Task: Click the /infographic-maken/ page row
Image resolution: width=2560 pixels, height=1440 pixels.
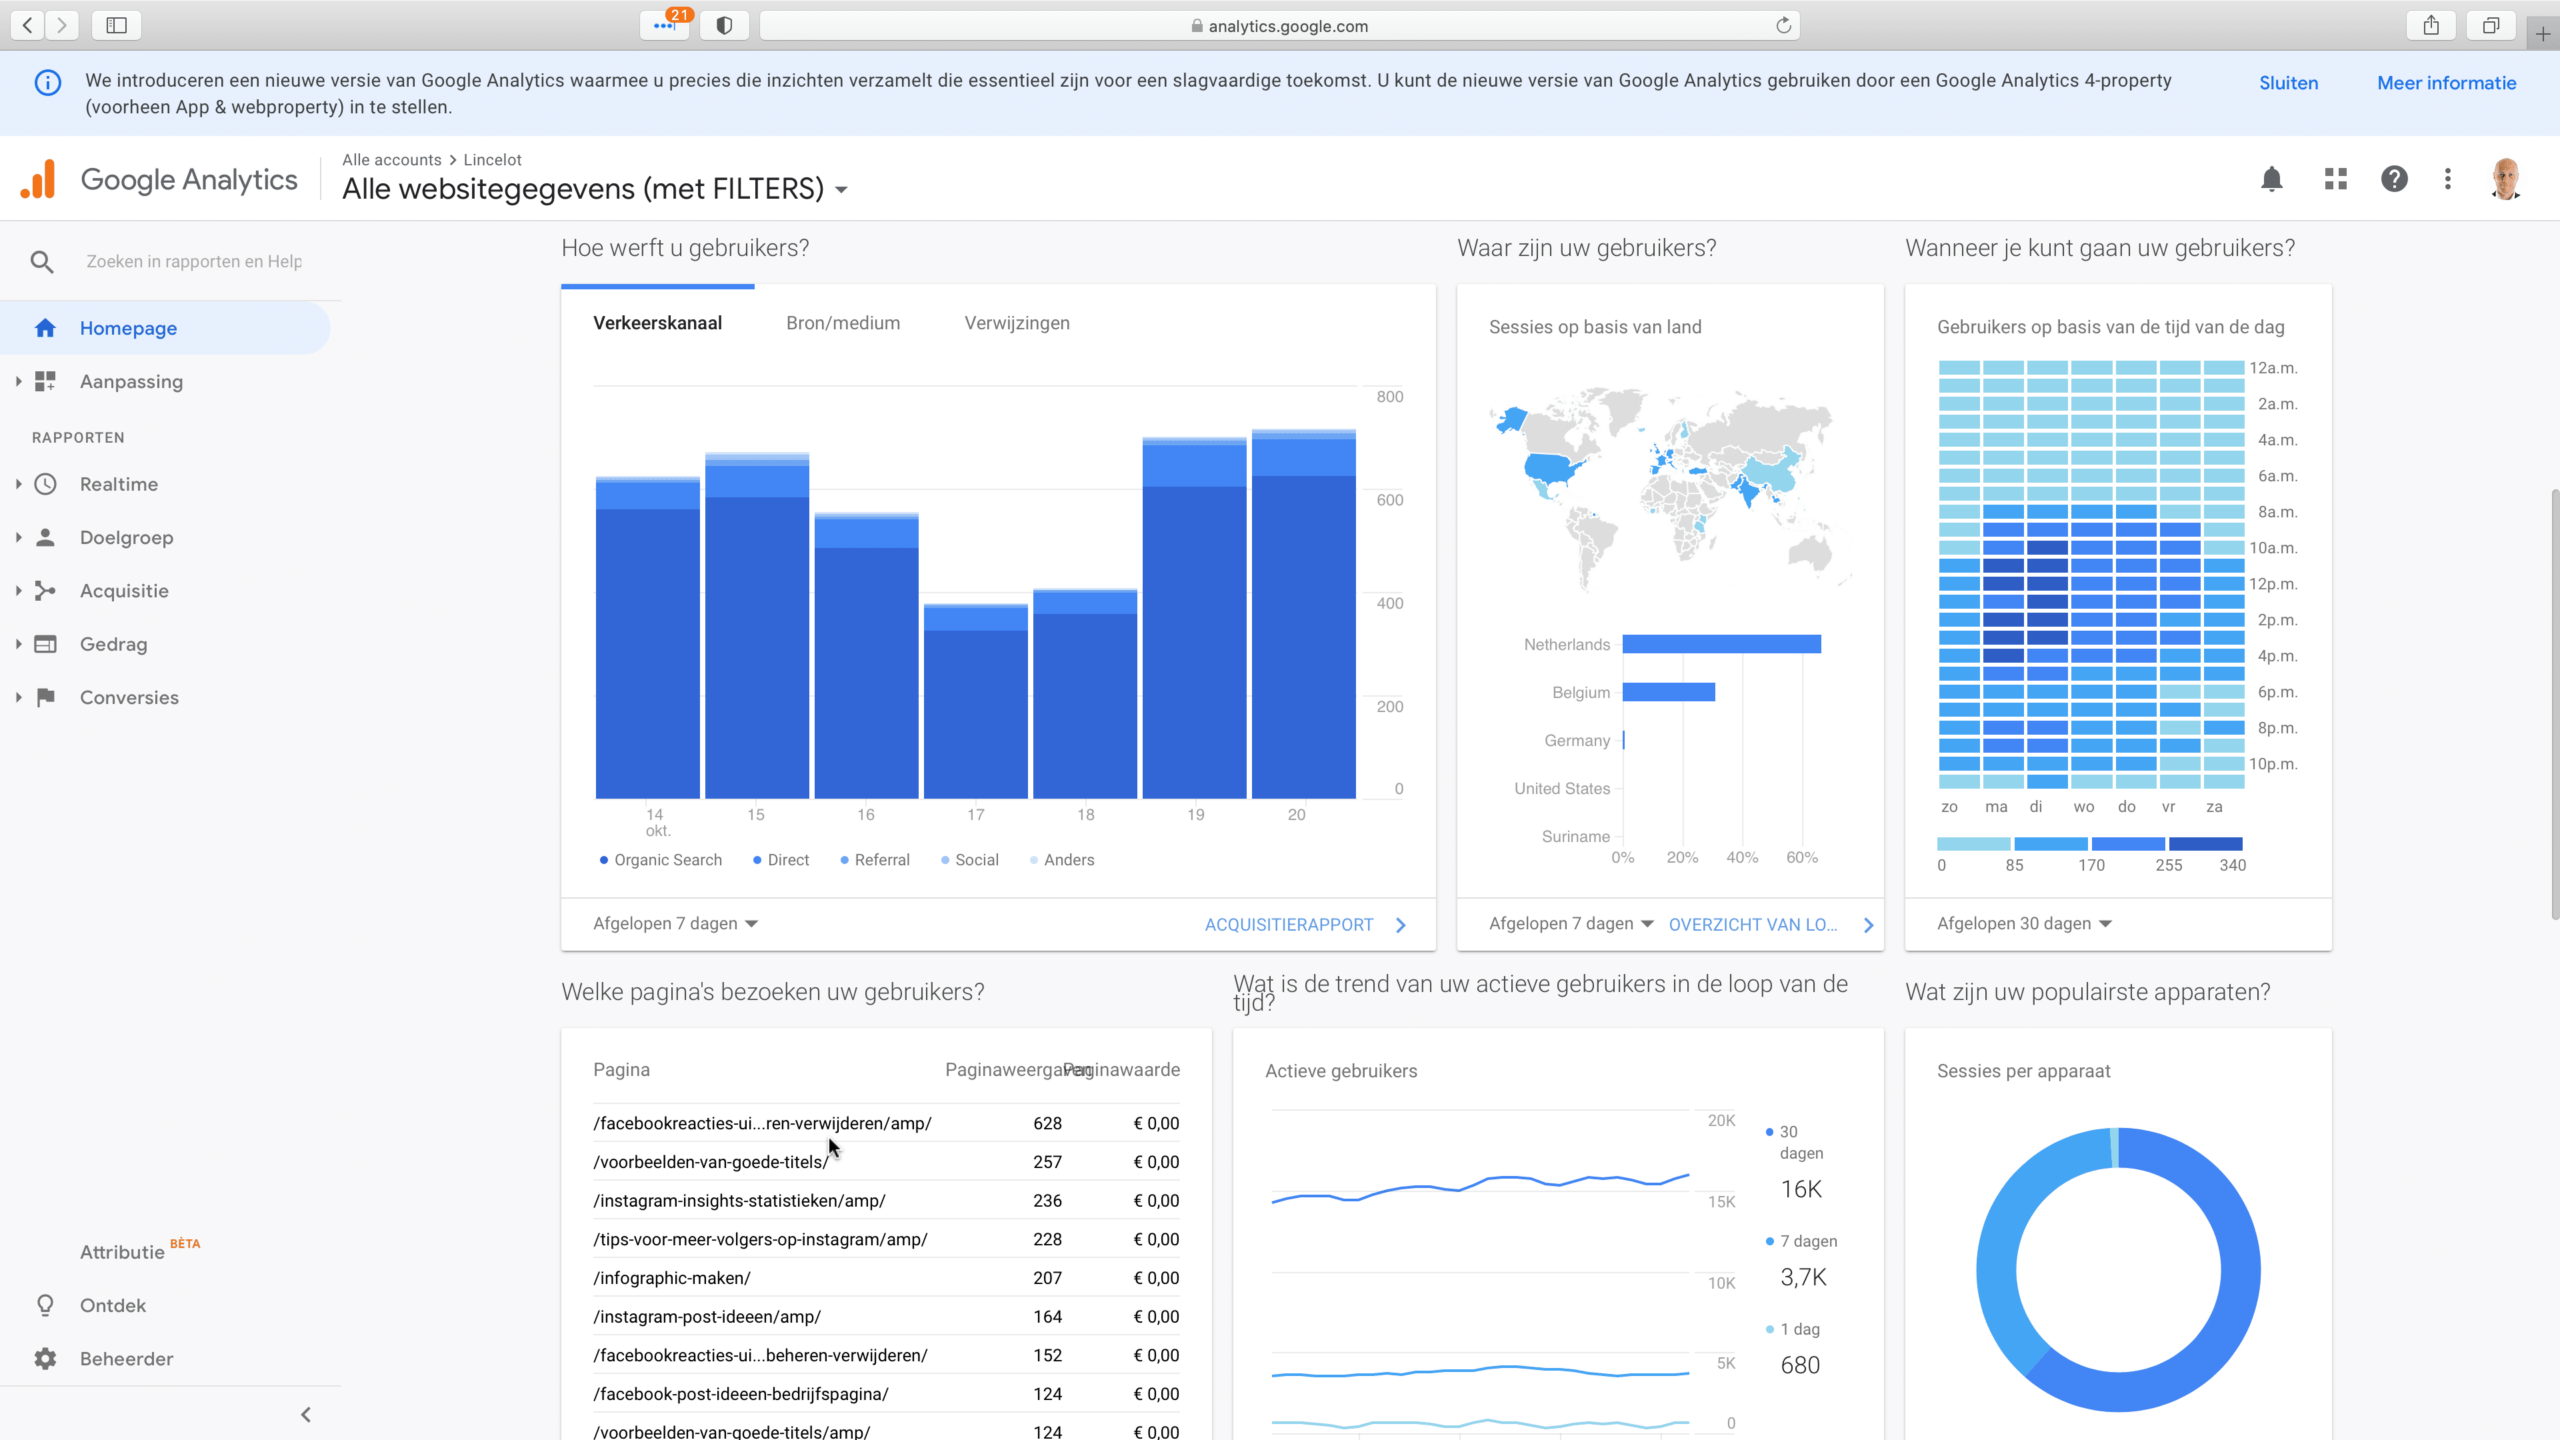Action: click(x=886, y=1277)
